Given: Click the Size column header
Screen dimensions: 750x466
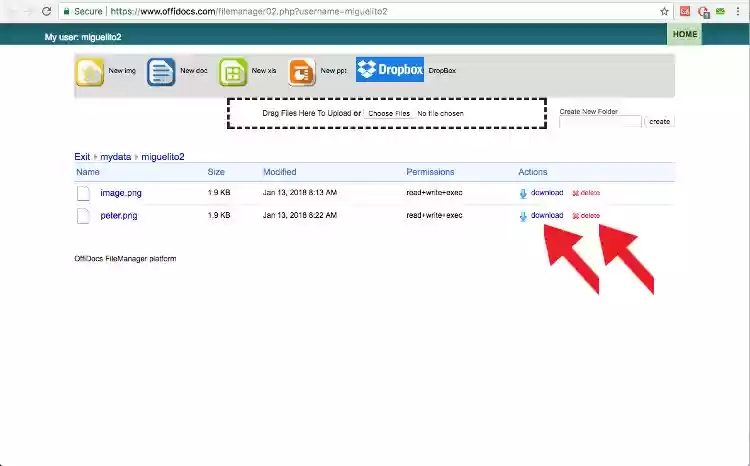Looking at the screenshot, I should 216,172.
